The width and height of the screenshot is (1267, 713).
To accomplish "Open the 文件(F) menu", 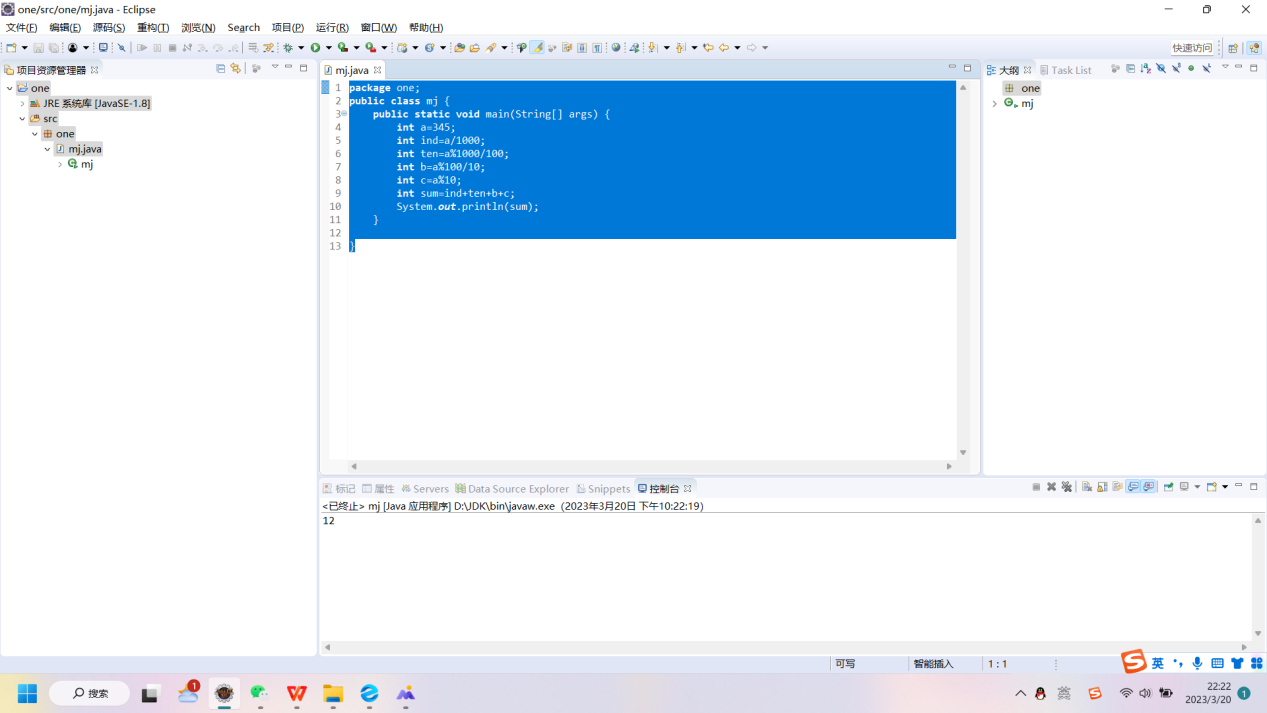I will tap(21, 27).
